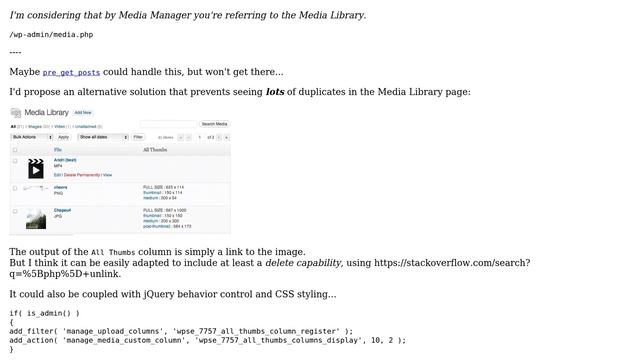
Task: Go to the previous page arrow
Action: 189,138
